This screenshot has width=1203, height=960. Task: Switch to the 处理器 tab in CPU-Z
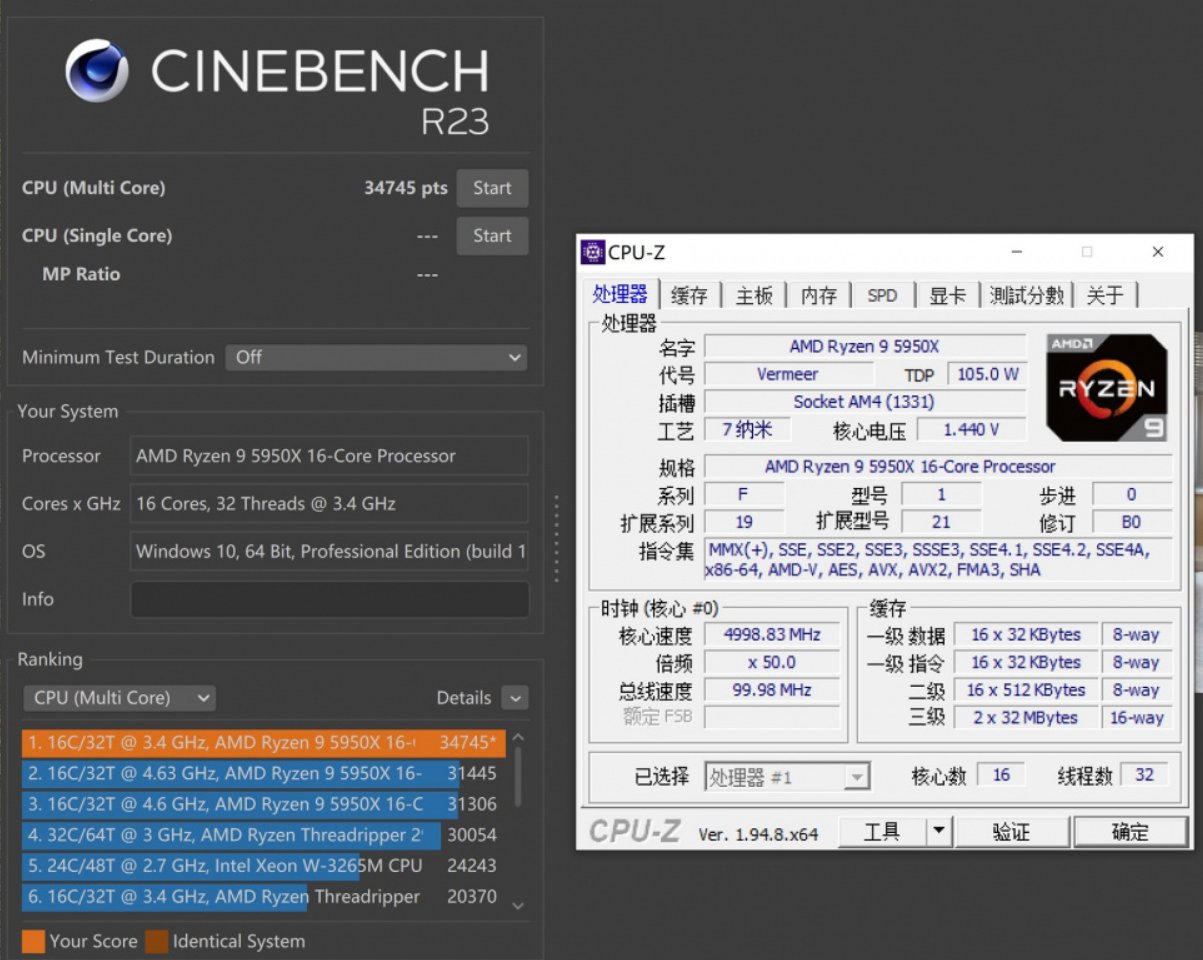click(620, 294)
